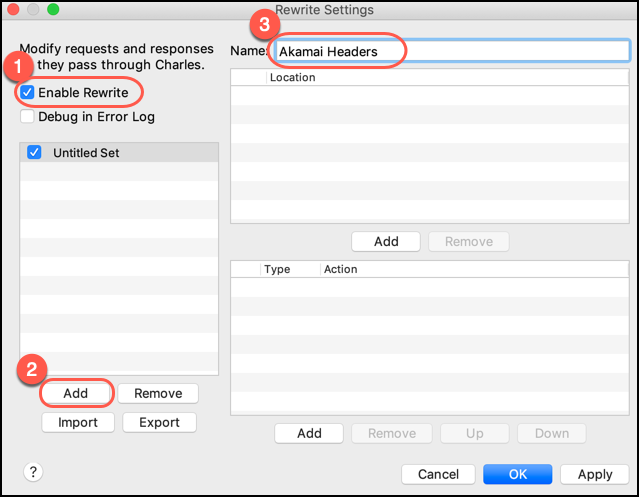Disable the Enable Rewrite checkbox

[x=27, y=93]
